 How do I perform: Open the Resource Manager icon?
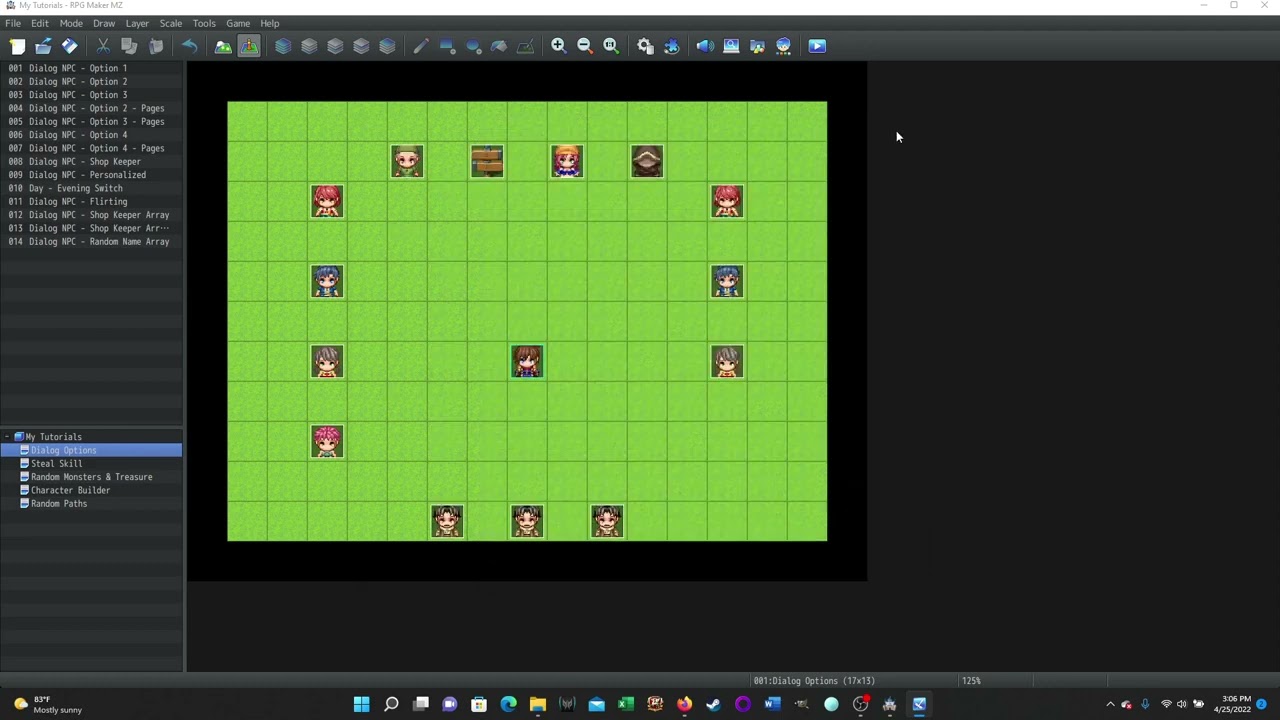click(757, 46)
